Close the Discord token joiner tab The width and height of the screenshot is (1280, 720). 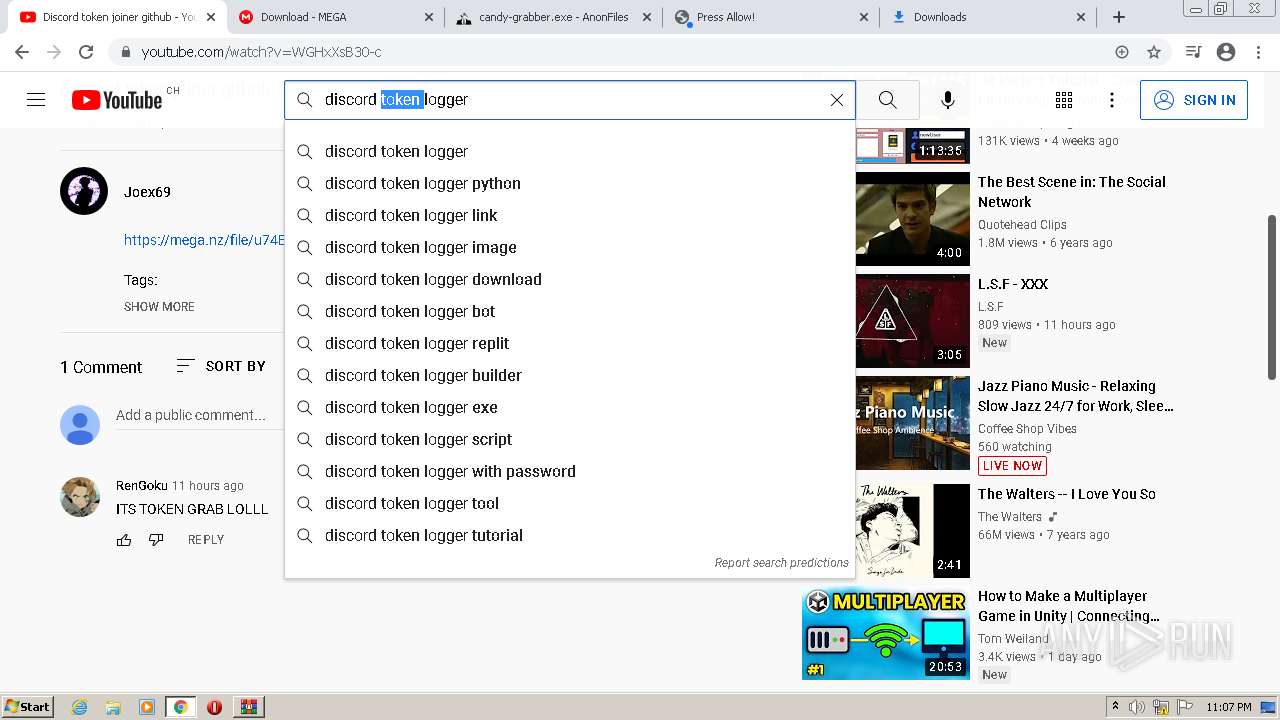pyautogui.click(x=211, y=17)
